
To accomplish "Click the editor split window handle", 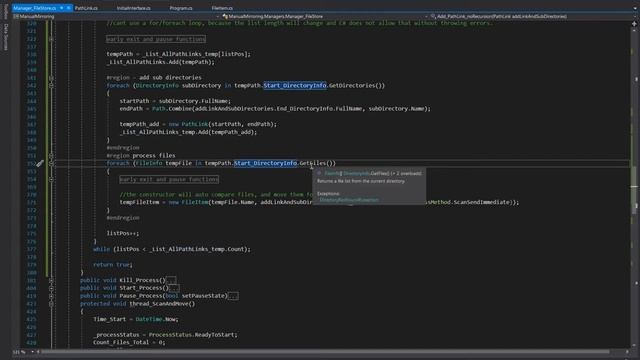I will point(635,24).
